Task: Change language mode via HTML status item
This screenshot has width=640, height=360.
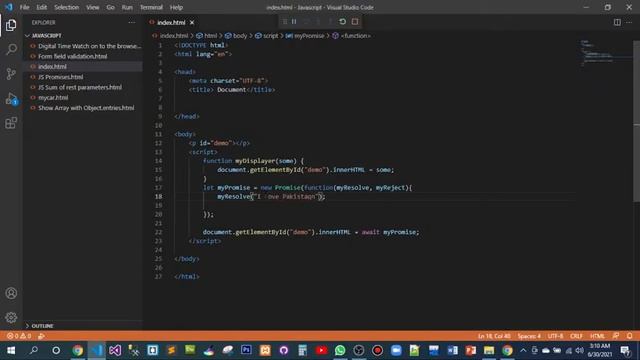Action: click(x=597, y=336)
